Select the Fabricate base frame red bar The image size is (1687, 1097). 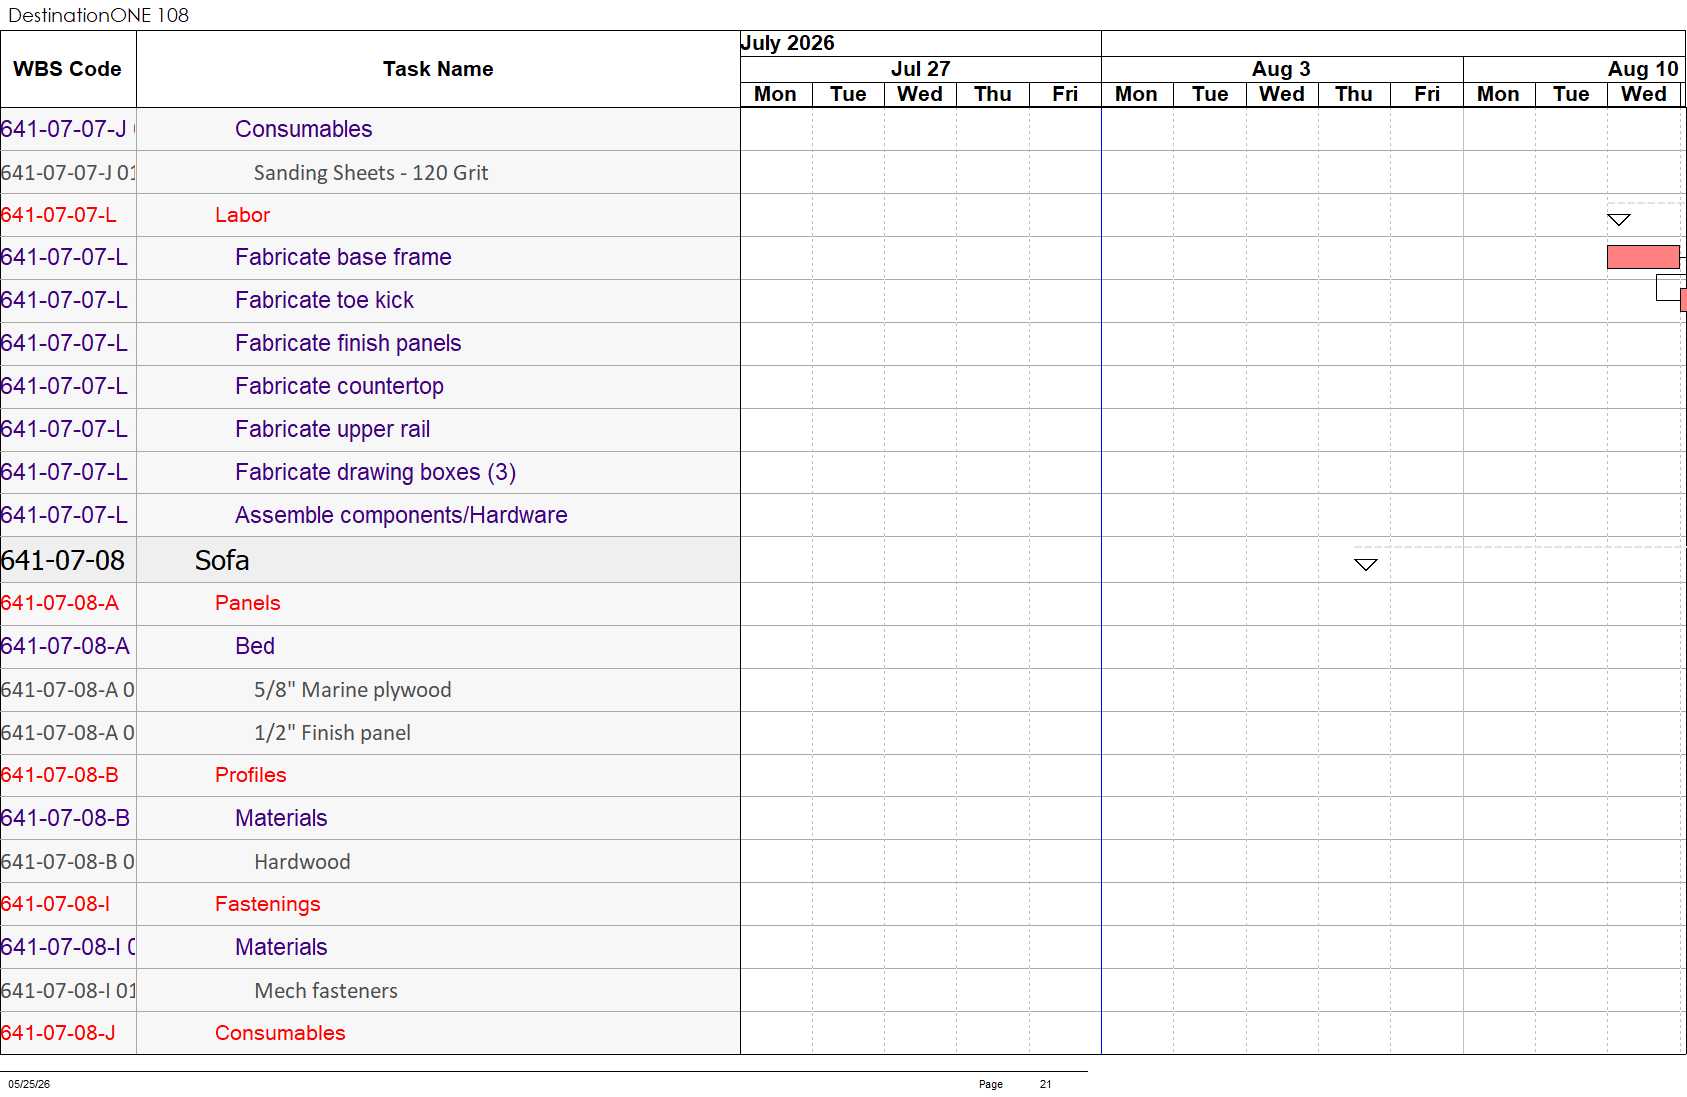pos(1643,257)
